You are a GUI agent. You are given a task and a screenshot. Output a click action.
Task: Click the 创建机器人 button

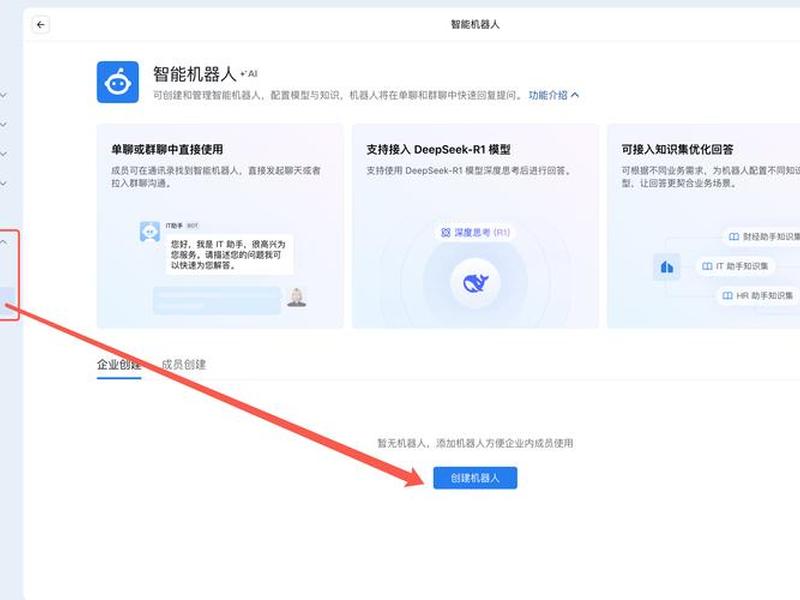point(475,478)
